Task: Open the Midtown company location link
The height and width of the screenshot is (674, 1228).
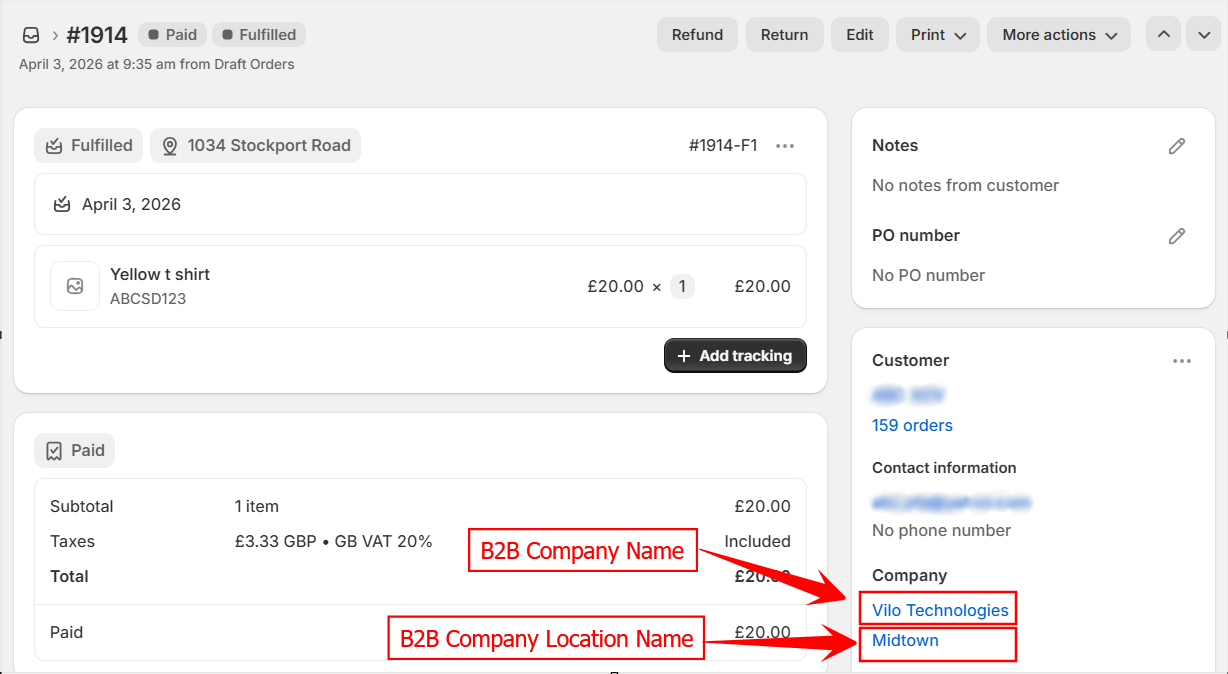Action: click(x=905, y=641)
